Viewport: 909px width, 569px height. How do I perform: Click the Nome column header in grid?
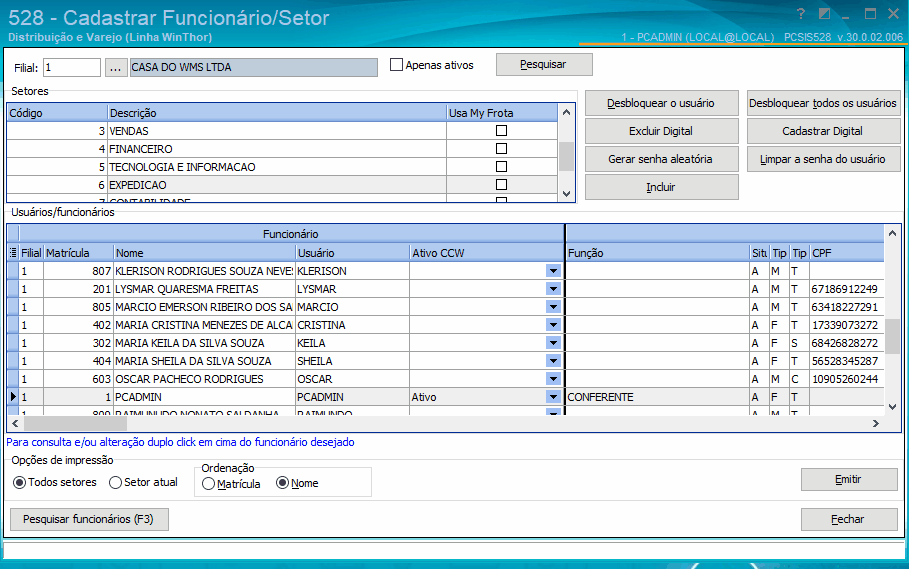coord(204,253)
